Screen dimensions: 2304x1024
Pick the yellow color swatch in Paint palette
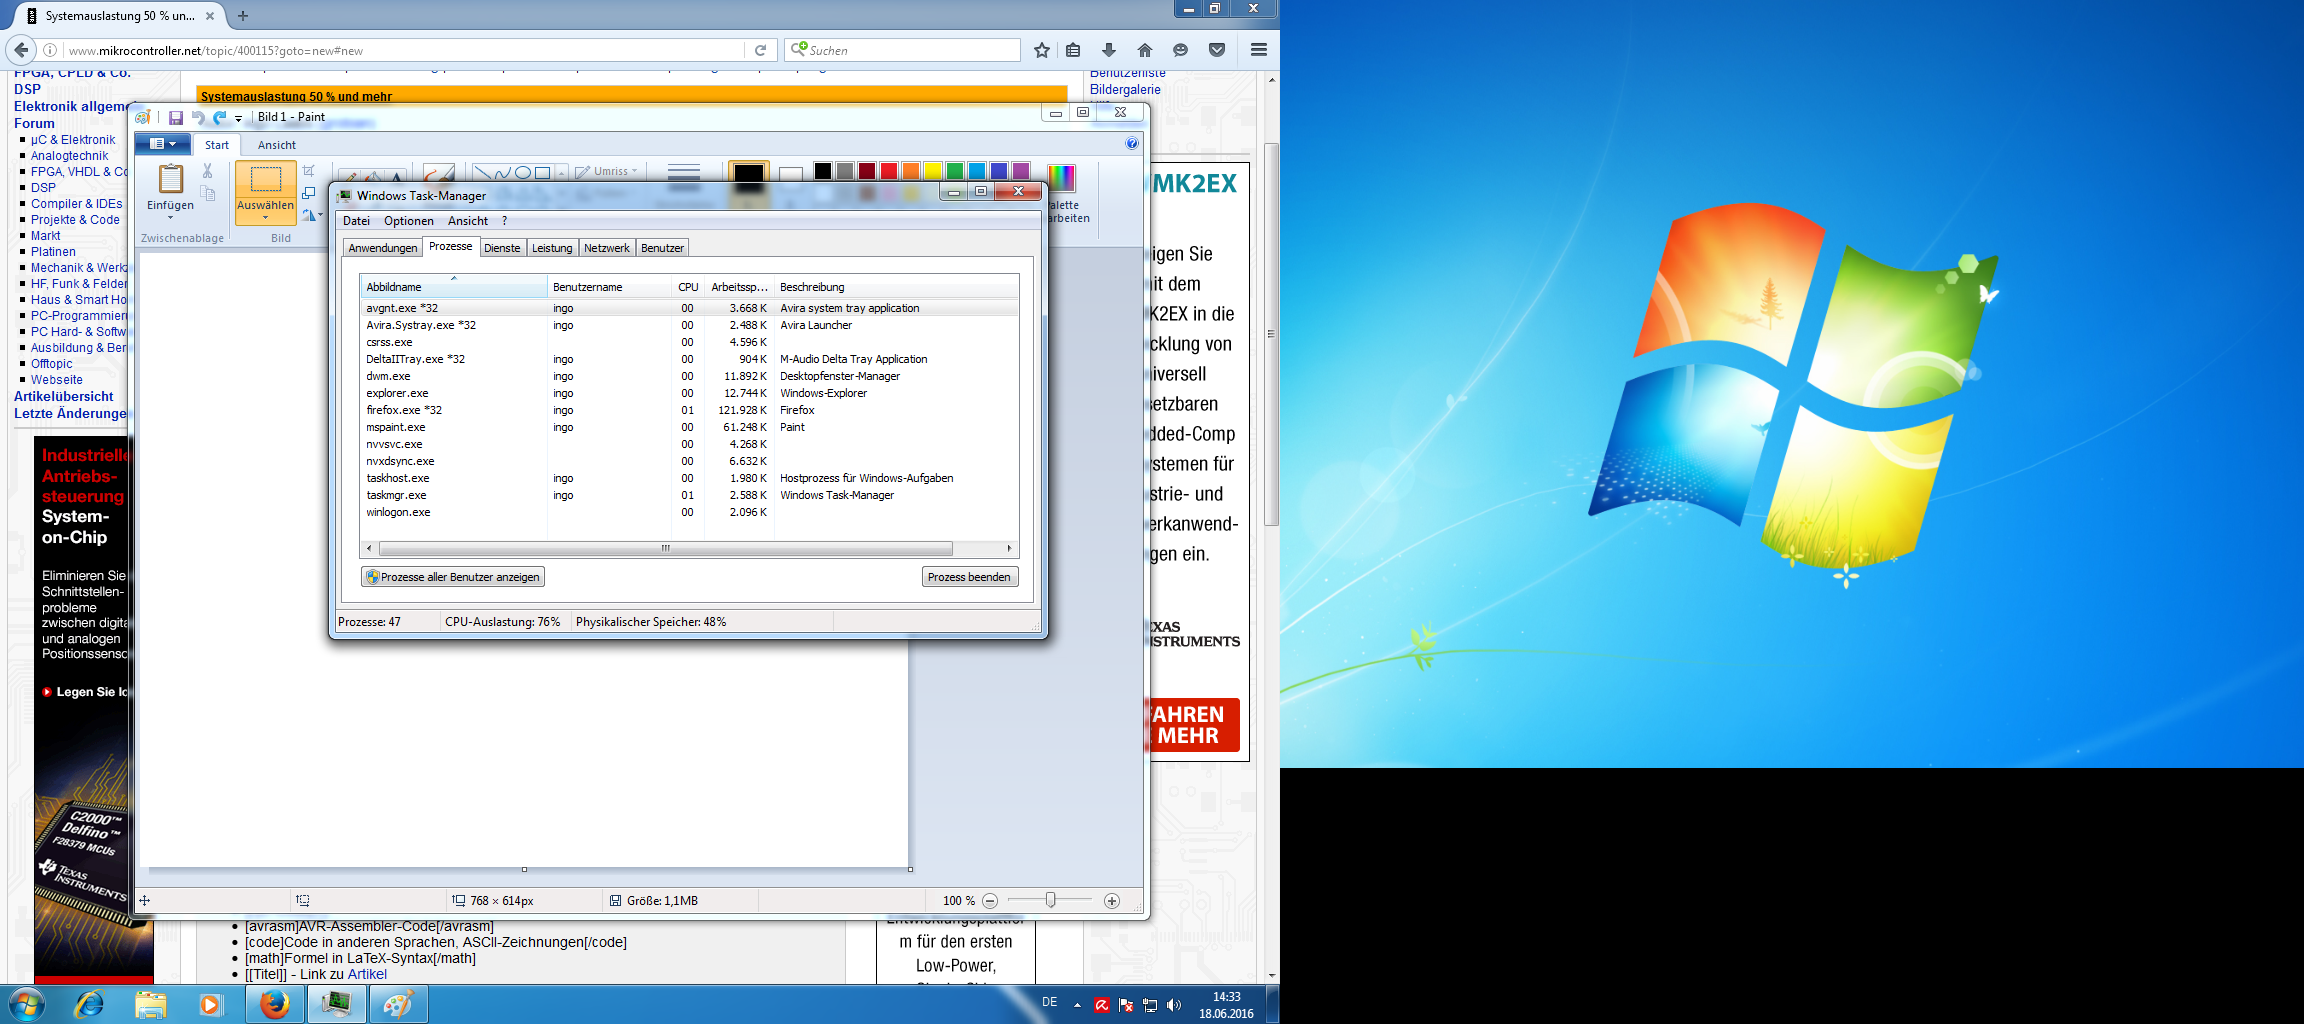pos(933,171)
